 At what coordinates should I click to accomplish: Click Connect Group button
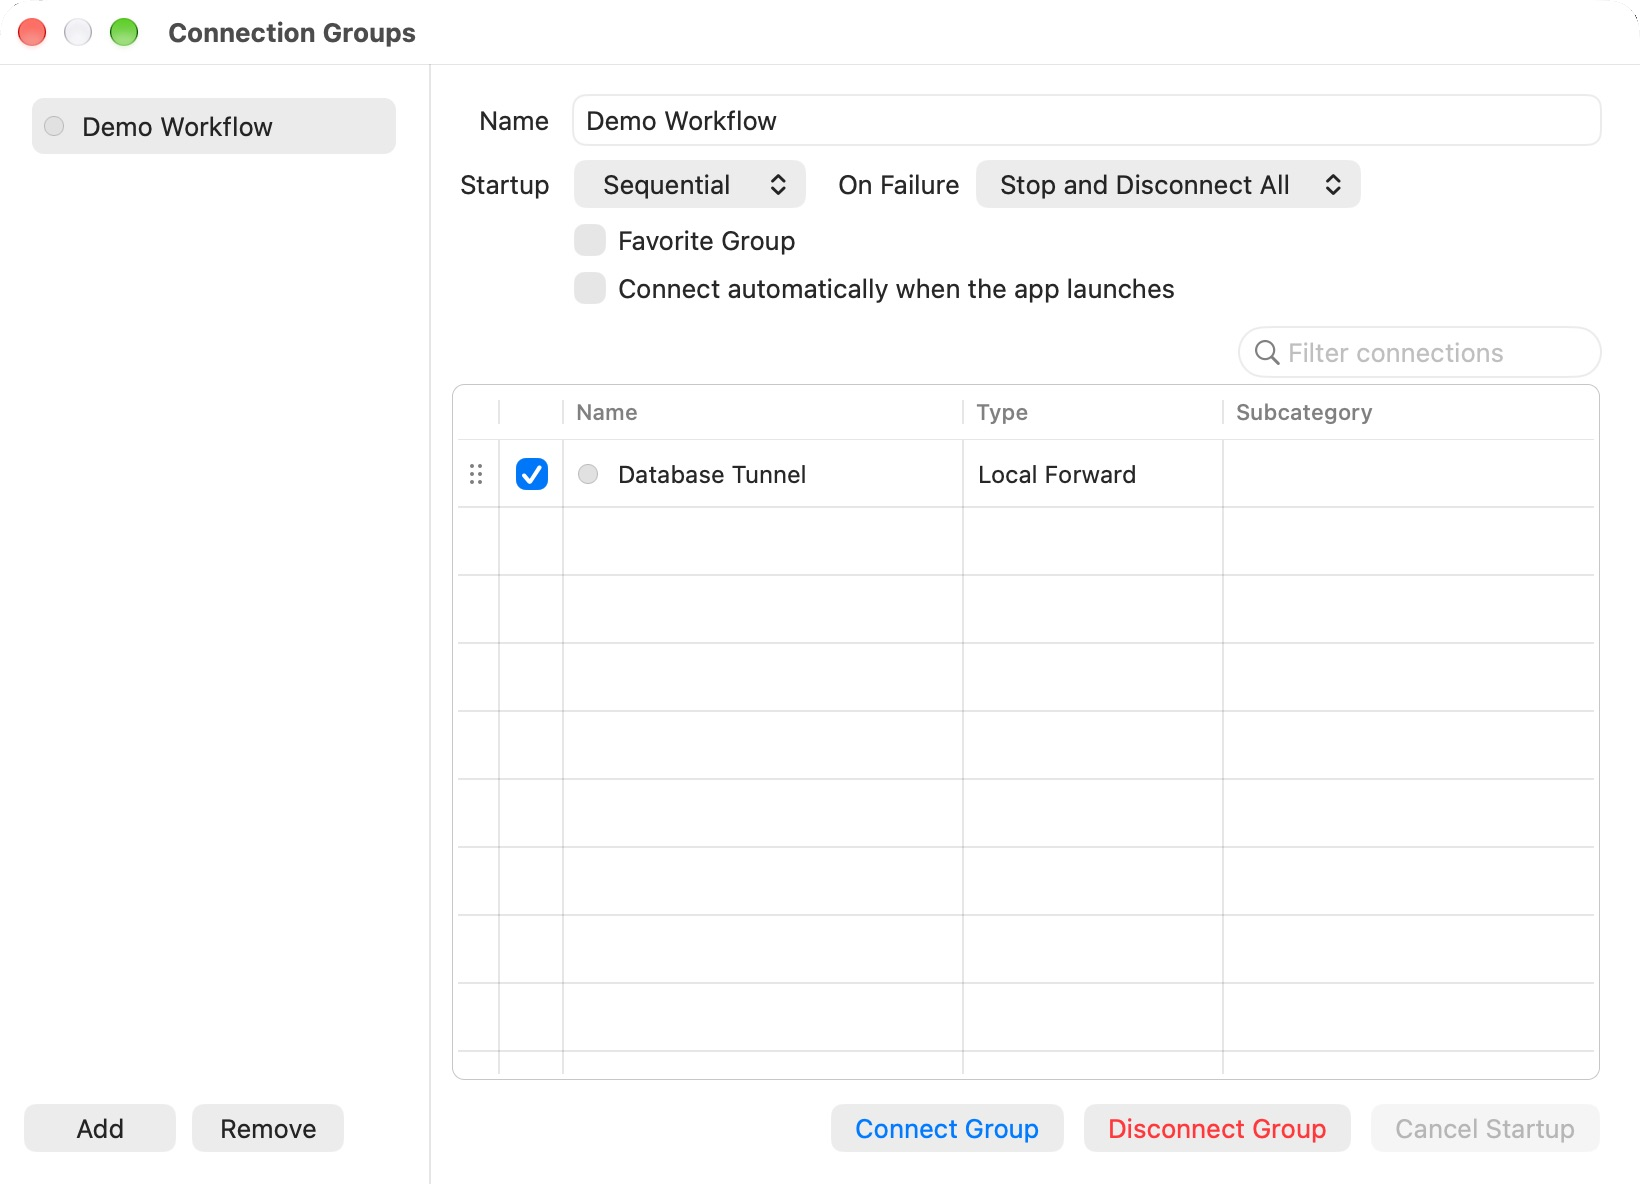[947, 1128]
